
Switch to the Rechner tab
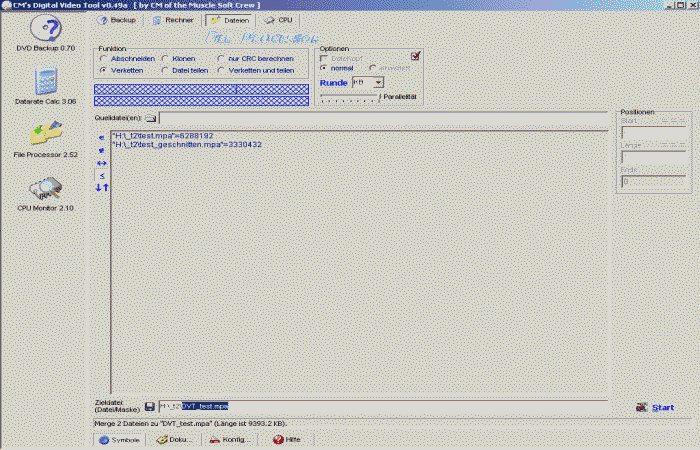[x=172, y=20]
